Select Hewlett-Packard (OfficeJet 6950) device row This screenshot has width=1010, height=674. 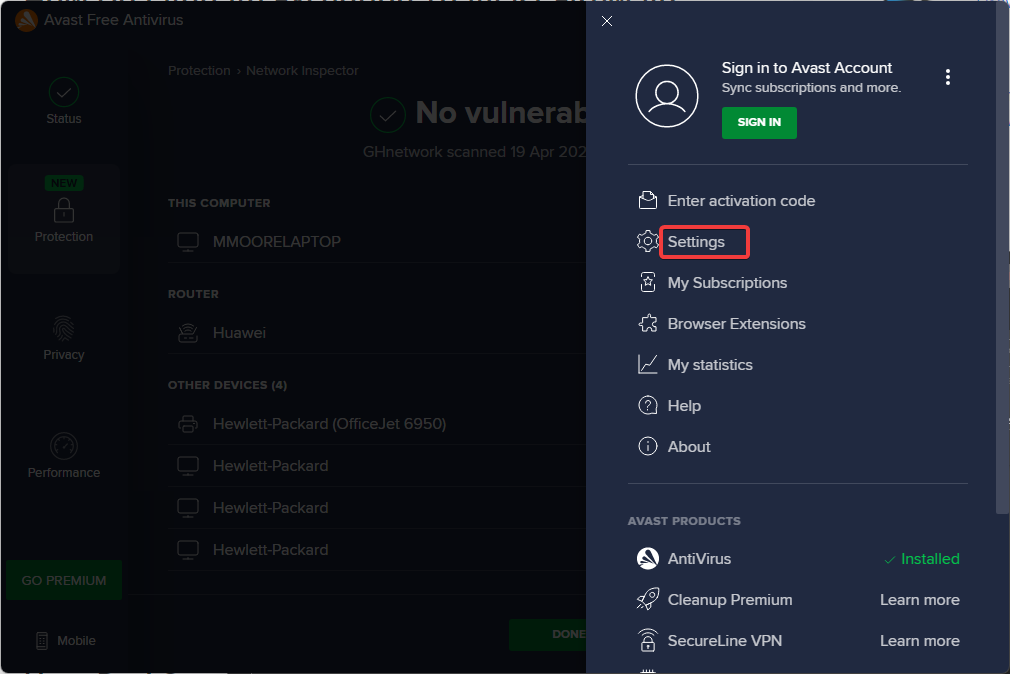click(377, 424)
